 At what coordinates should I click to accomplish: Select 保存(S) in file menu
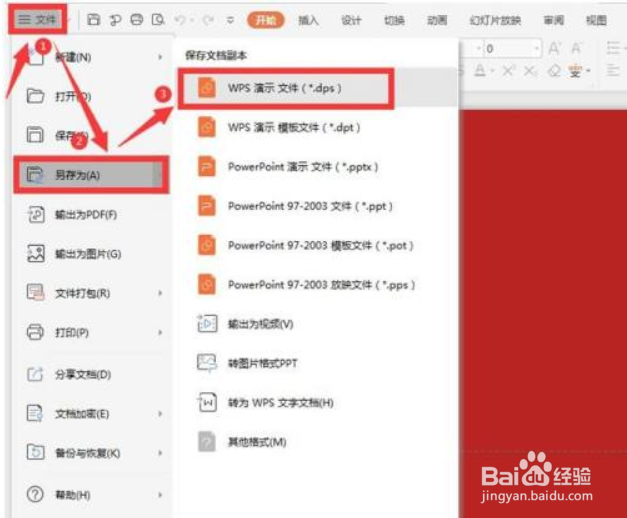coord(94,136)
